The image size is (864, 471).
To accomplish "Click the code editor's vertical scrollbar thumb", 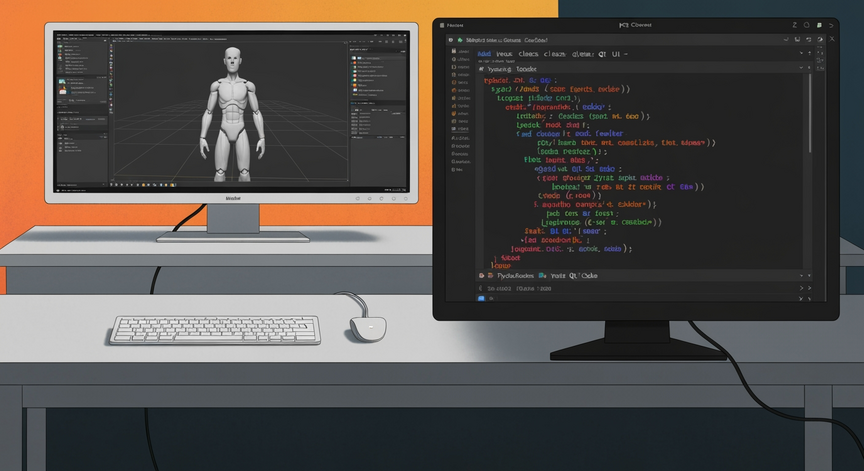I will (809, 113).
